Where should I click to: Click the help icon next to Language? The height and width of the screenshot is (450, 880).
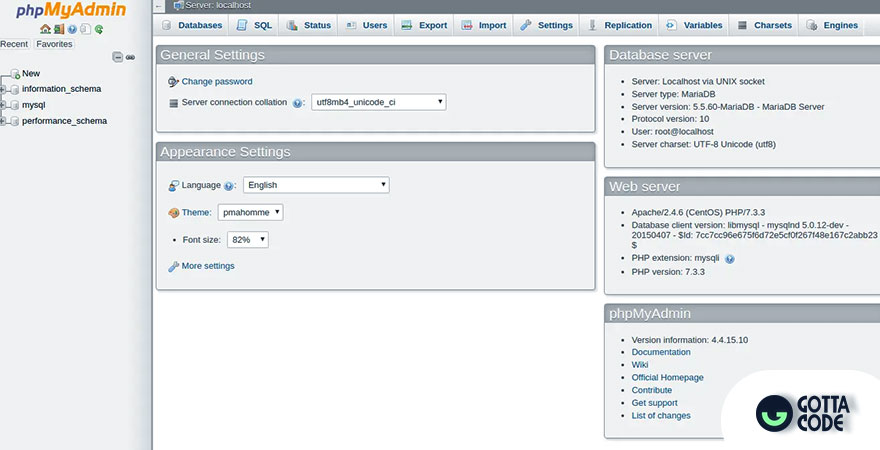228,186
